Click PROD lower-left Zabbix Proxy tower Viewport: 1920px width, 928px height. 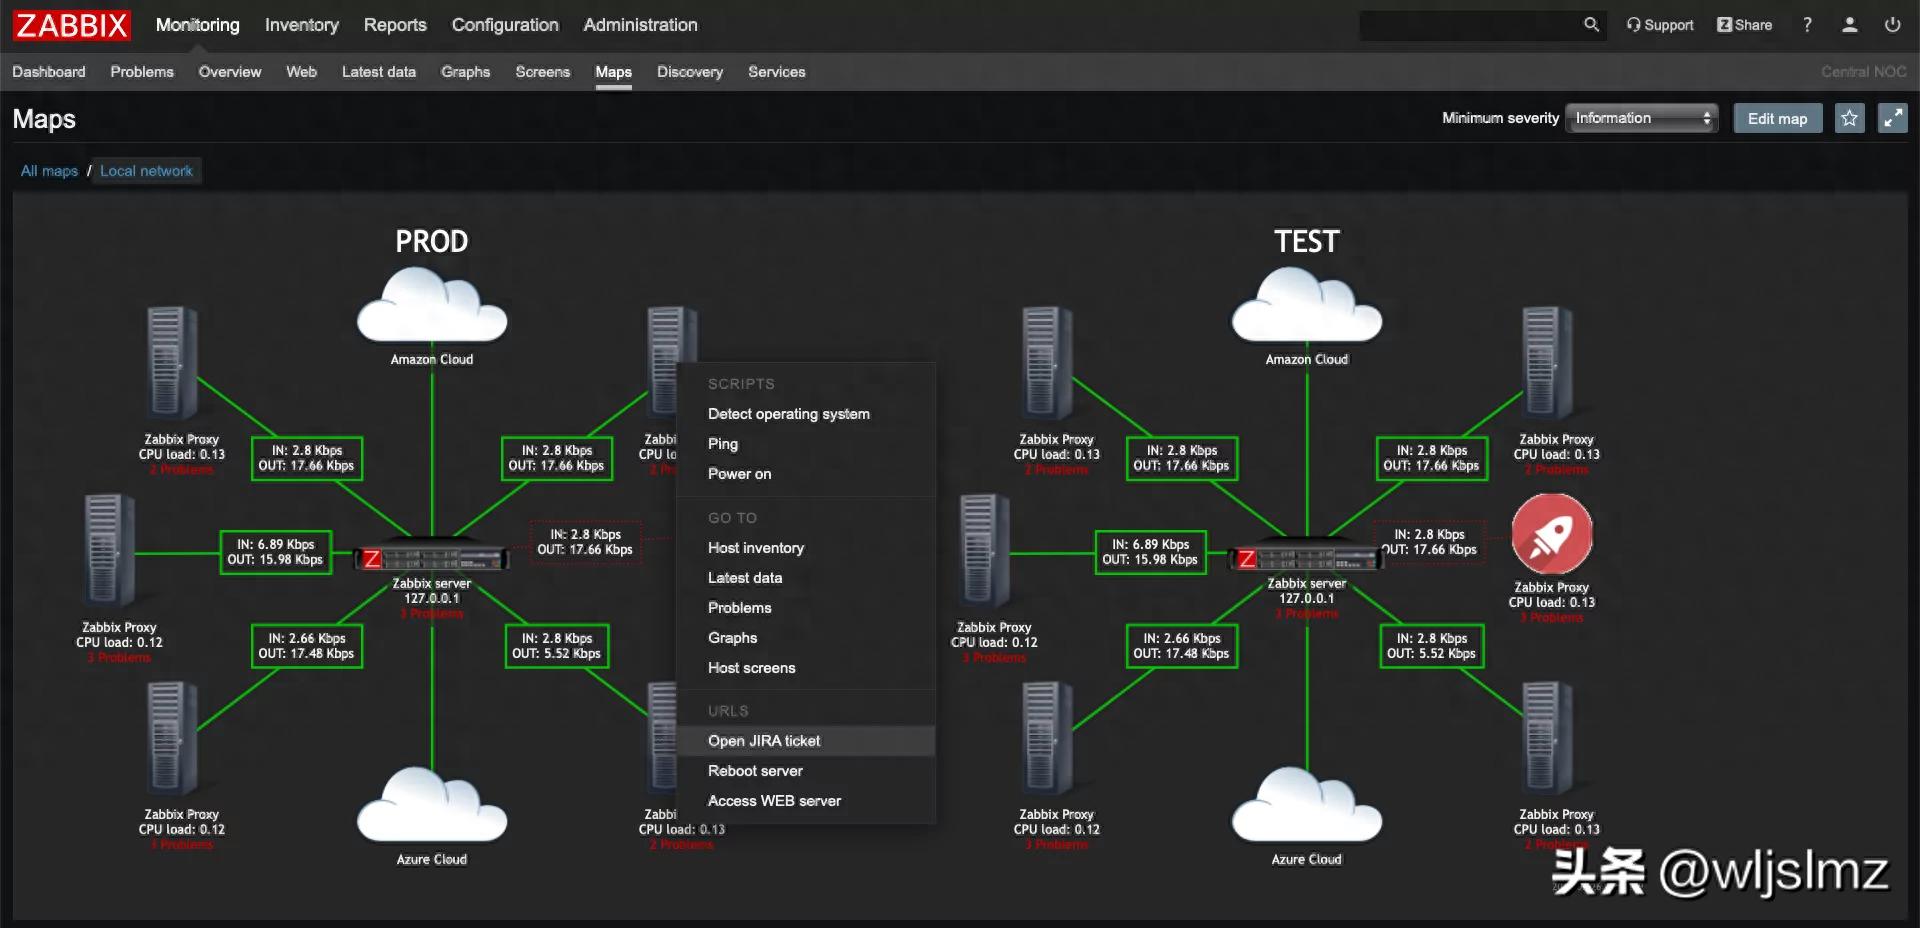coord(173,738)
